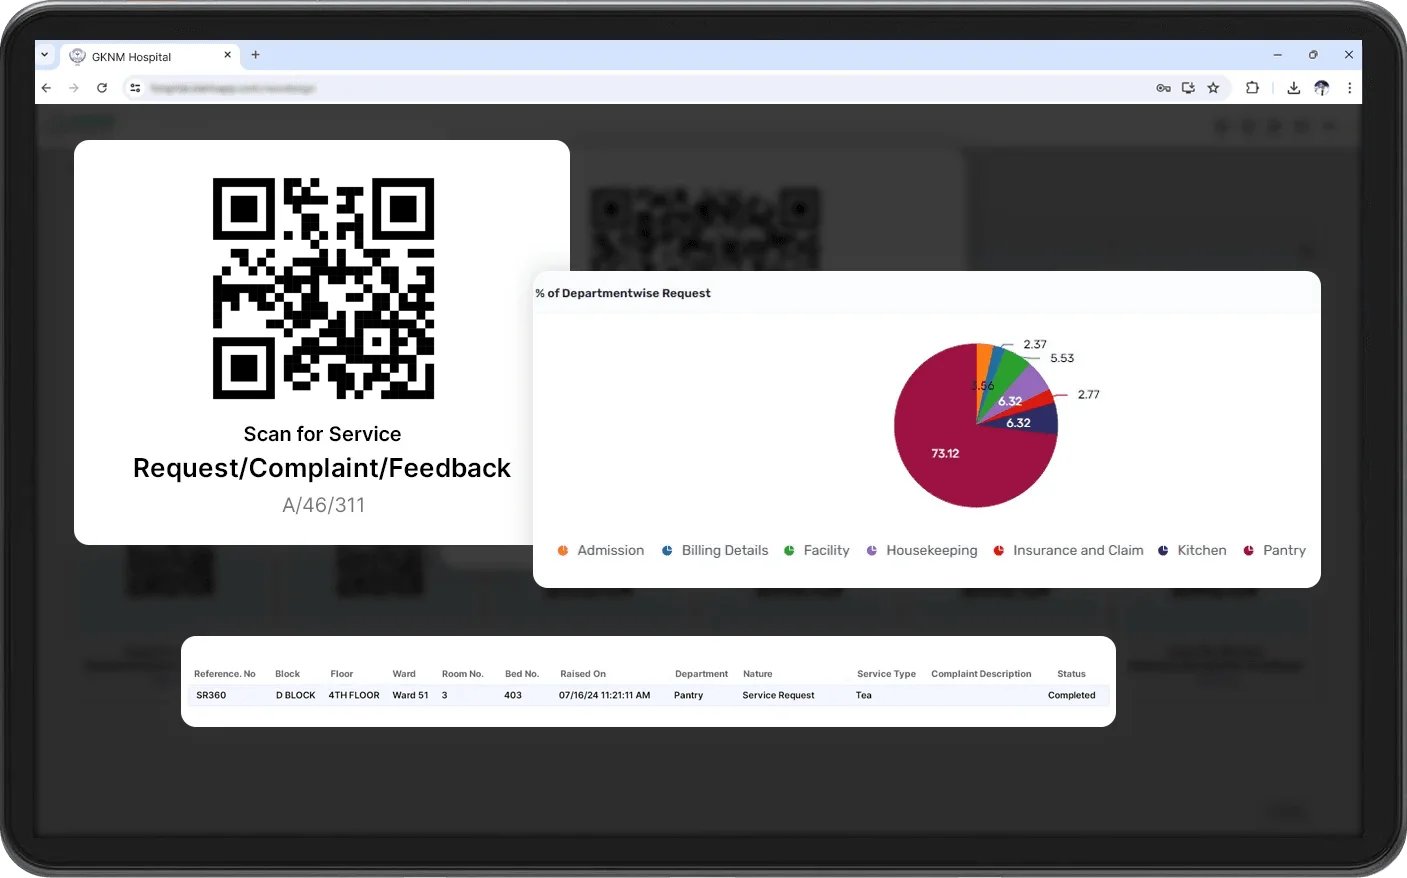
Task: Click the 2.37 label on pie chart
Action: [x=1035, y=344]
